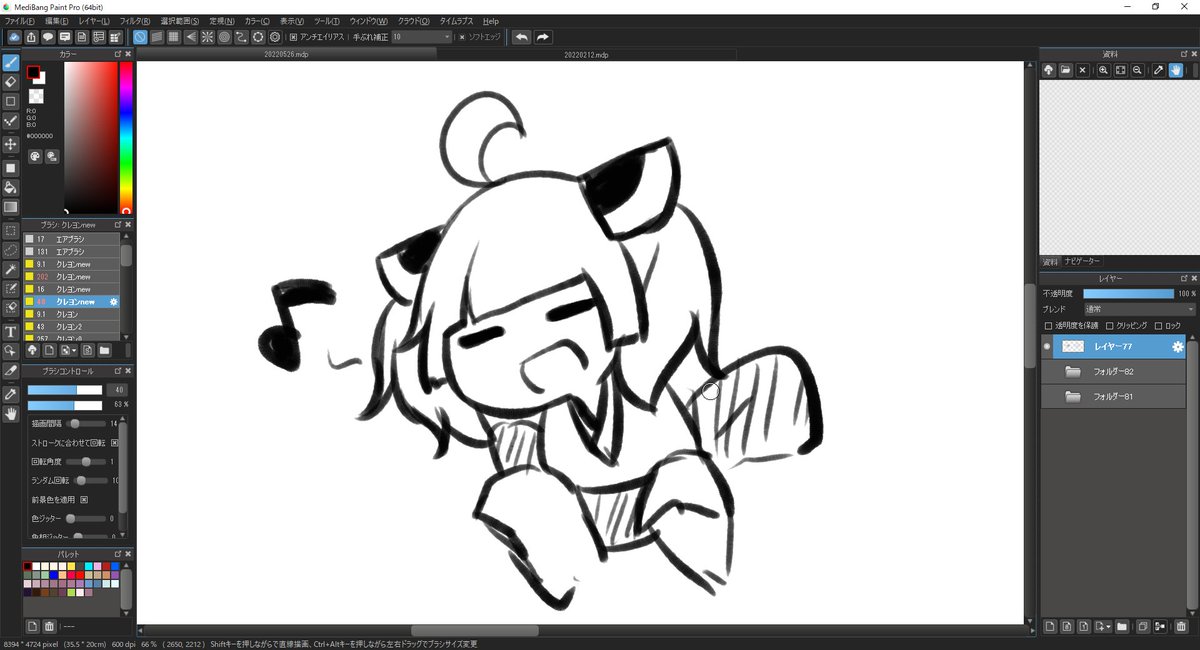Screen dimensions: 1200x650
Task: Select the Eraser tool
Action: [11, 82]
